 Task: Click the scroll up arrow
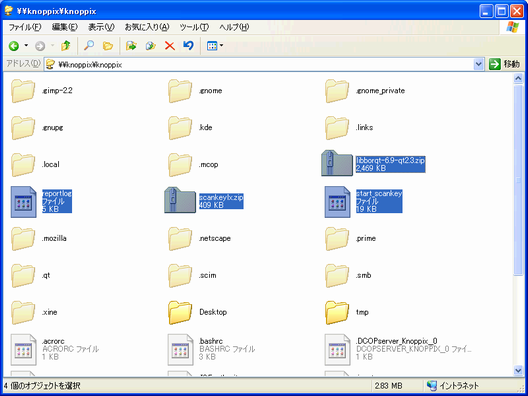[518, 79]
